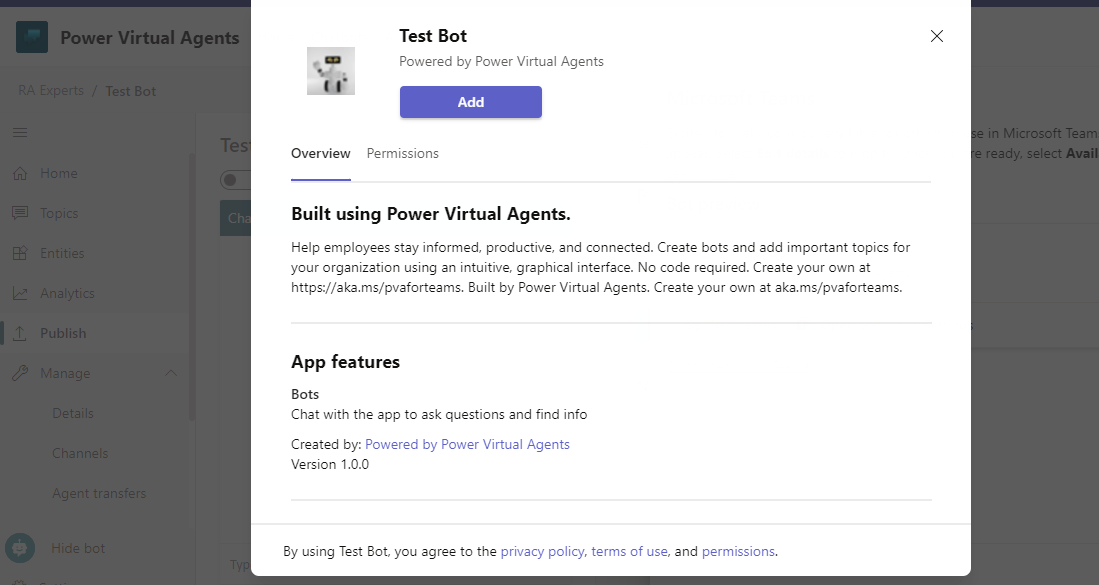Click the Power Virtual Agents logo
The height and width of the screenshot is (585, 1099).
point(30,36)
